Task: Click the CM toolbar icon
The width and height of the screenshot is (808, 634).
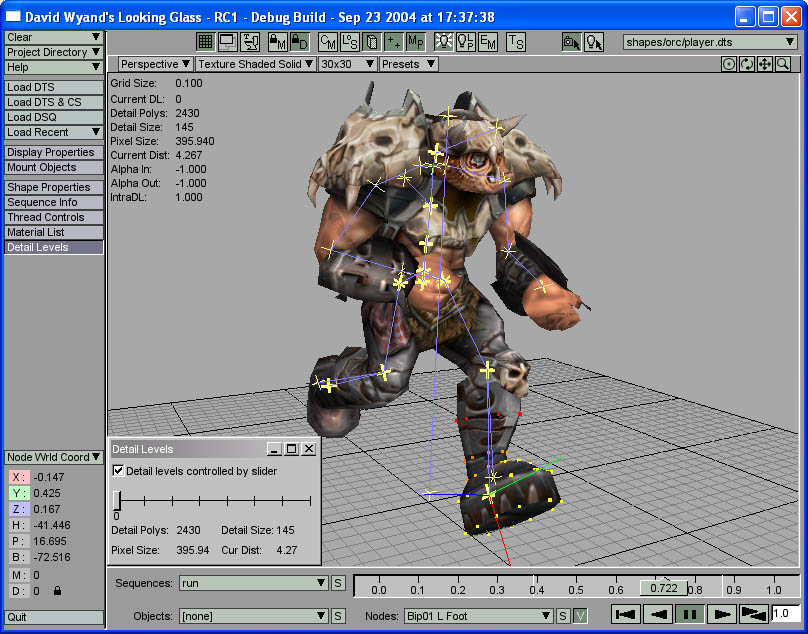Action: [327, 42]
